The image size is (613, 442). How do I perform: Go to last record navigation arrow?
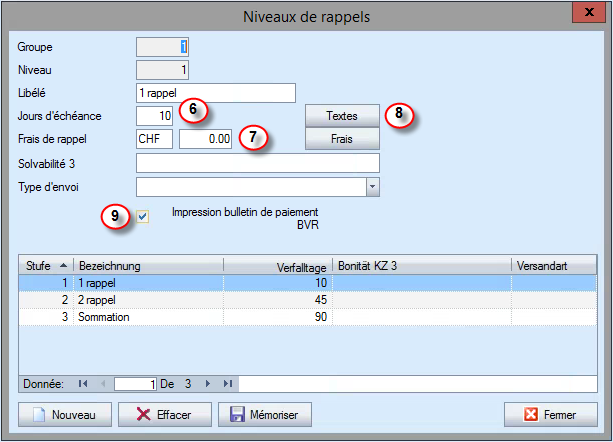pos(228,384)
